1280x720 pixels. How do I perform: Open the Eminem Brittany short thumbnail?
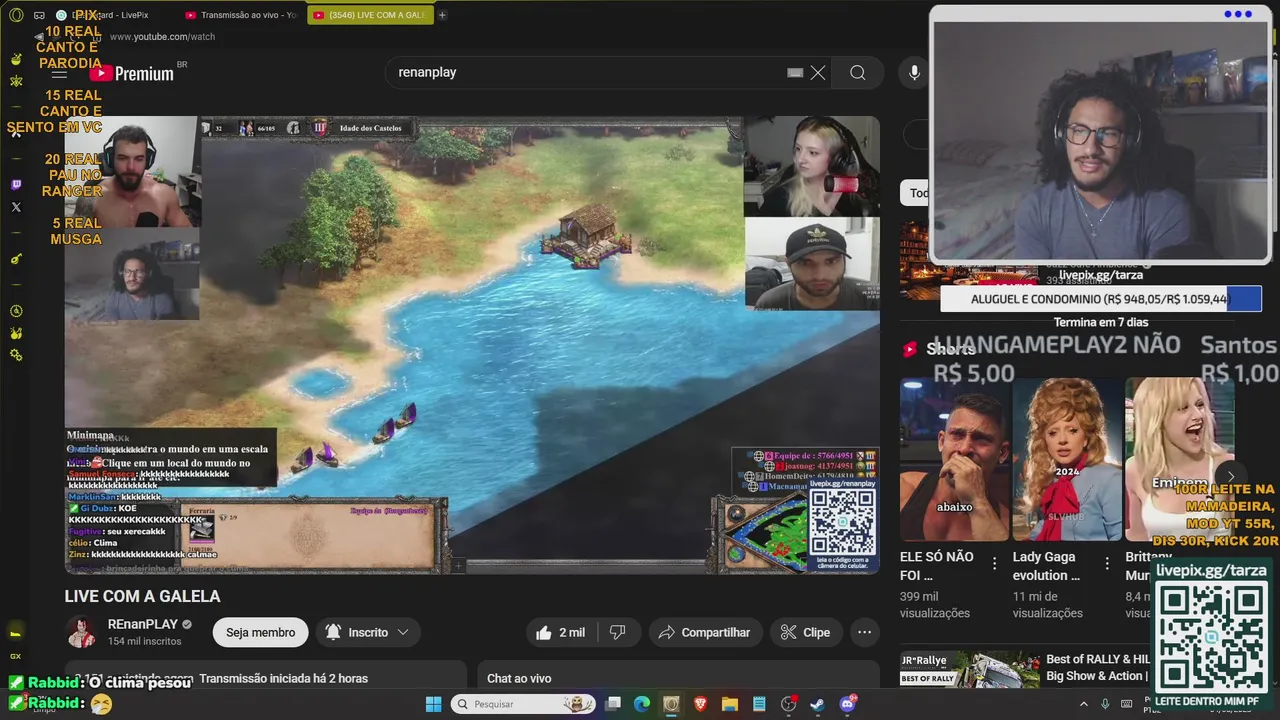click(1179, 460)
